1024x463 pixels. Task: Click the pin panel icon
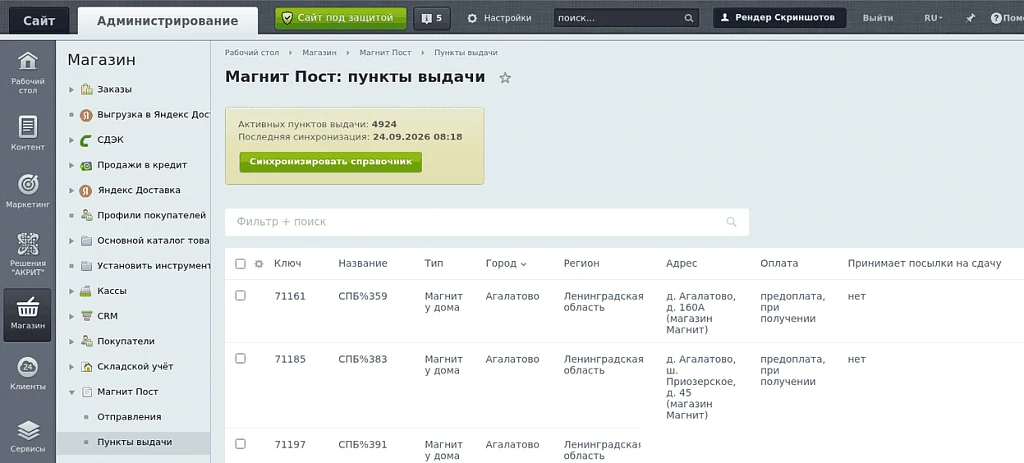click(x=970, y=18)
